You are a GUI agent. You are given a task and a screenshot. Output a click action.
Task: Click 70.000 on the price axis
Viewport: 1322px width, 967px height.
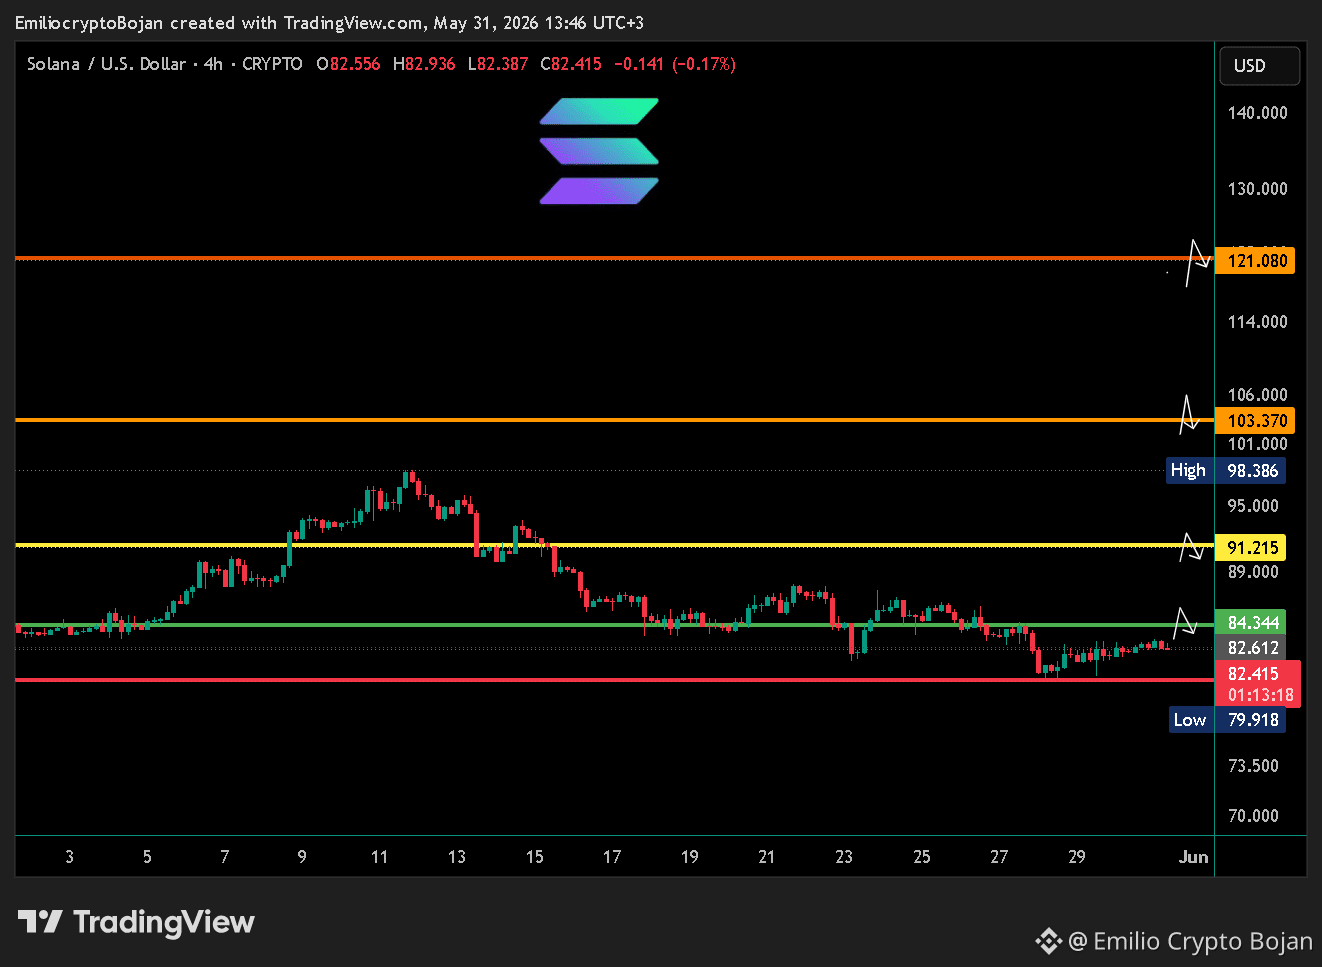(x=1253, y=816)
